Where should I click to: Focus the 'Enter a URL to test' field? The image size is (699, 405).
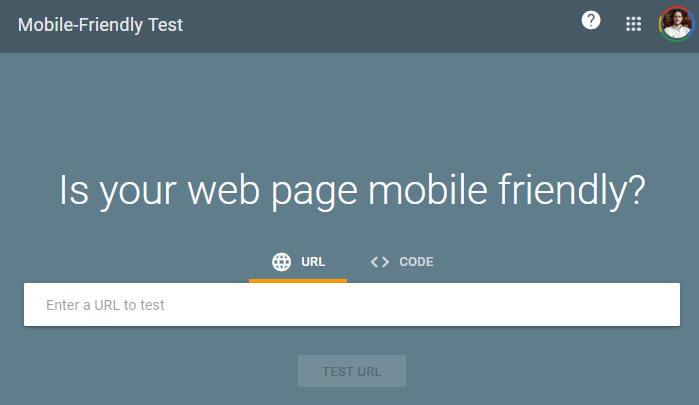click(x=351, y=305)
